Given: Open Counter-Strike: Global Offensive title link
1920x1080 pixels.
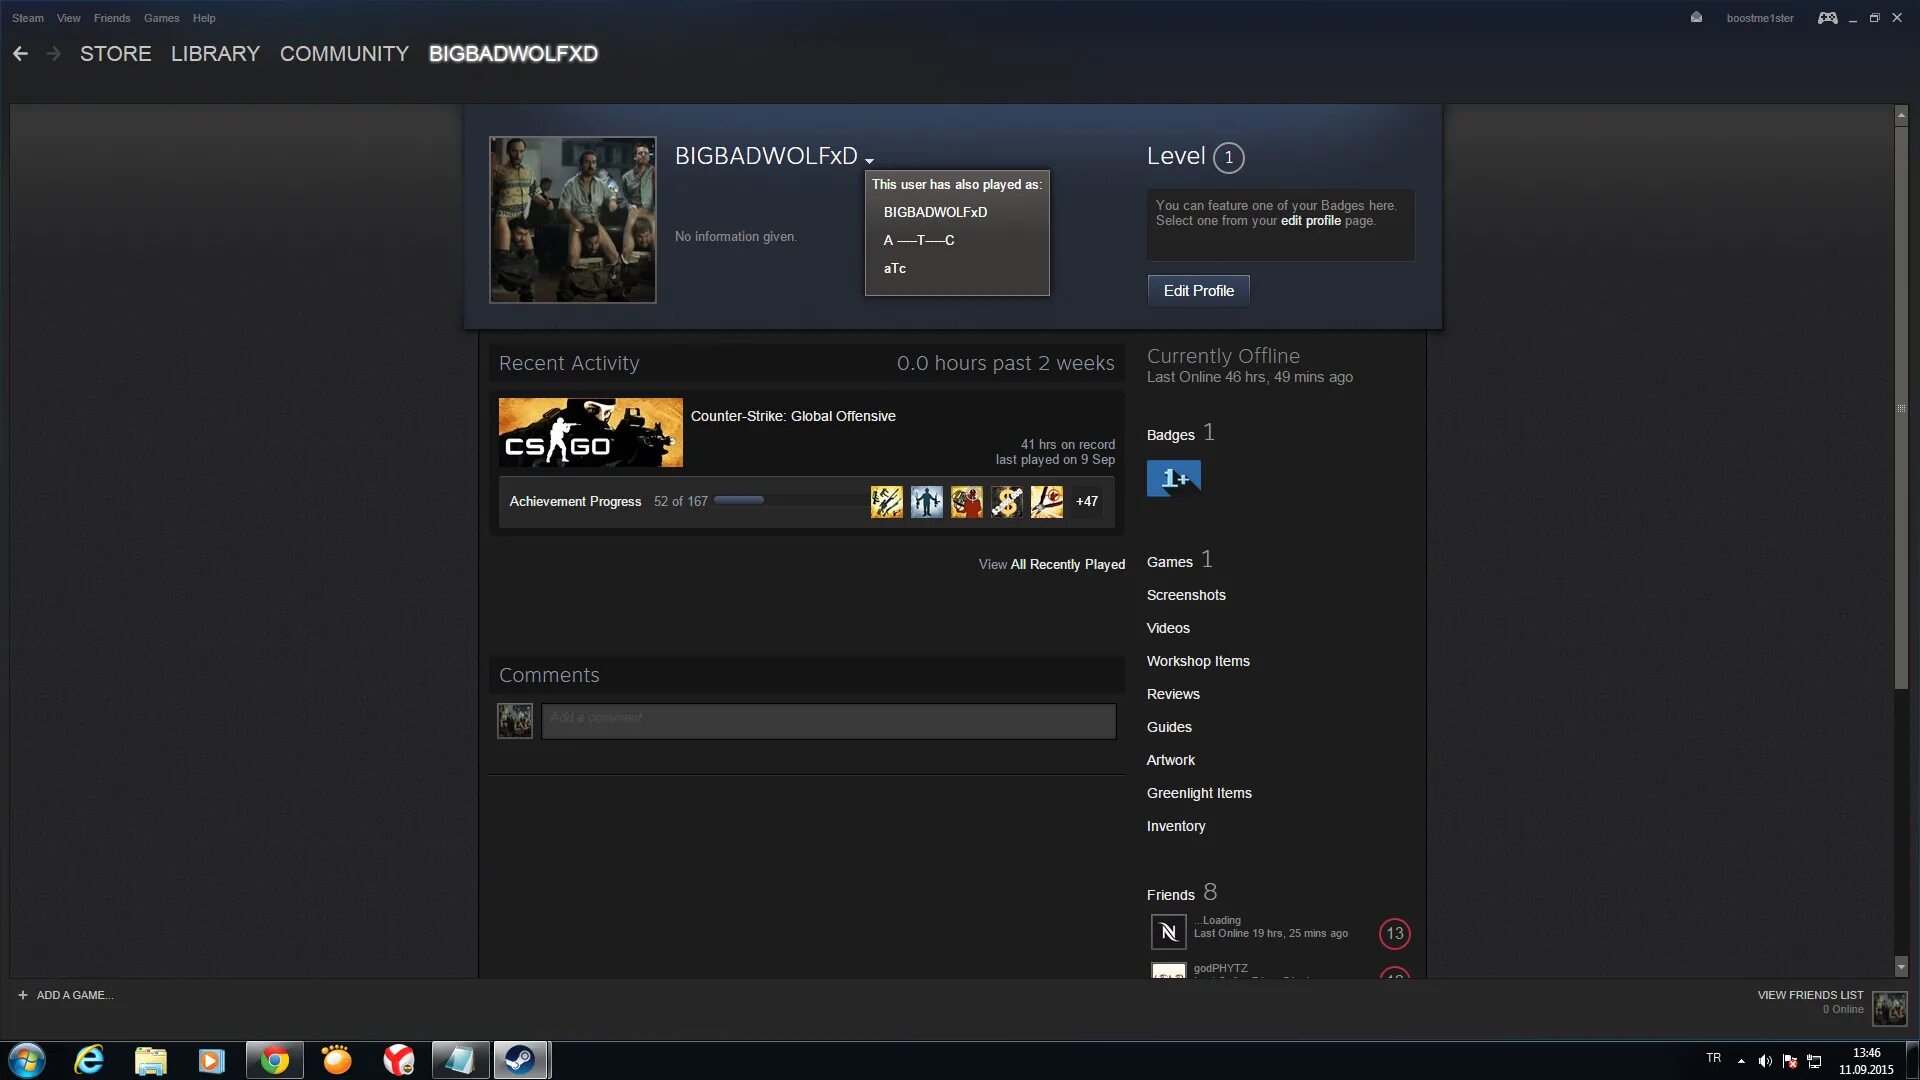Looking at the screenshot, I should 793,416.
